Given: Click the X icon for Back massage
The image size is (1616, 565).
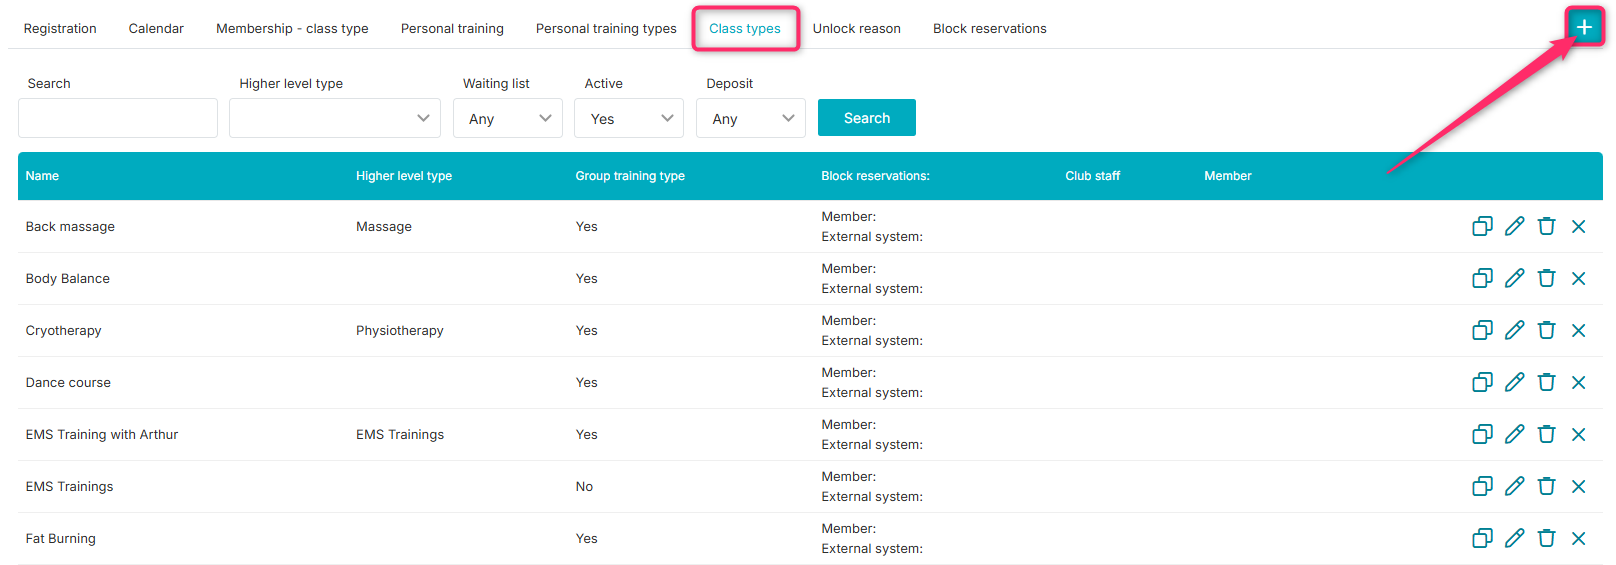Looking at the screenshot, I should (1578, 226).
